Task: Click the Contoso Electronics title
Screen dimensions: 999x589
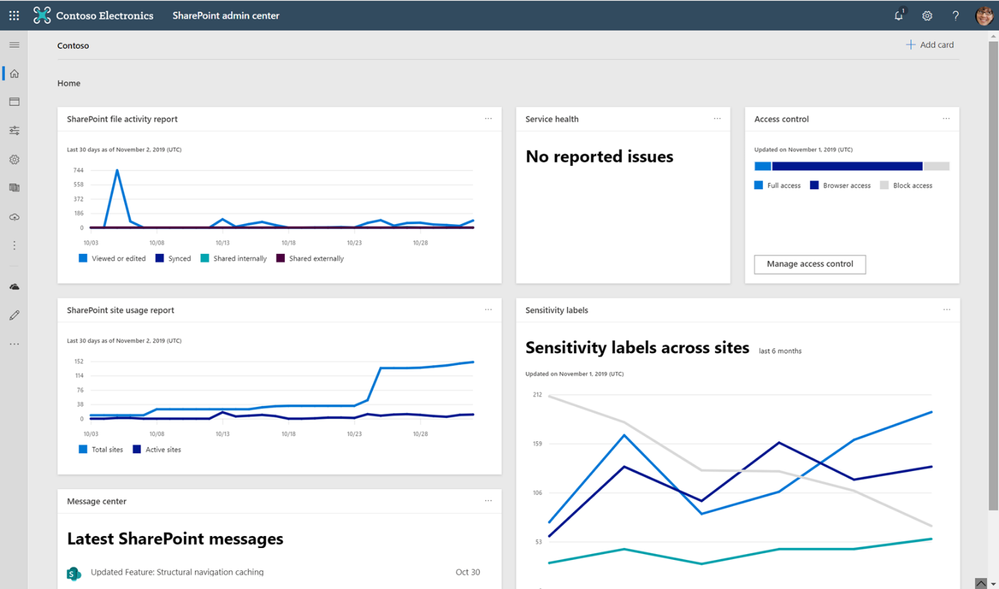Action: pyautogui.click(x=104, y=16)
